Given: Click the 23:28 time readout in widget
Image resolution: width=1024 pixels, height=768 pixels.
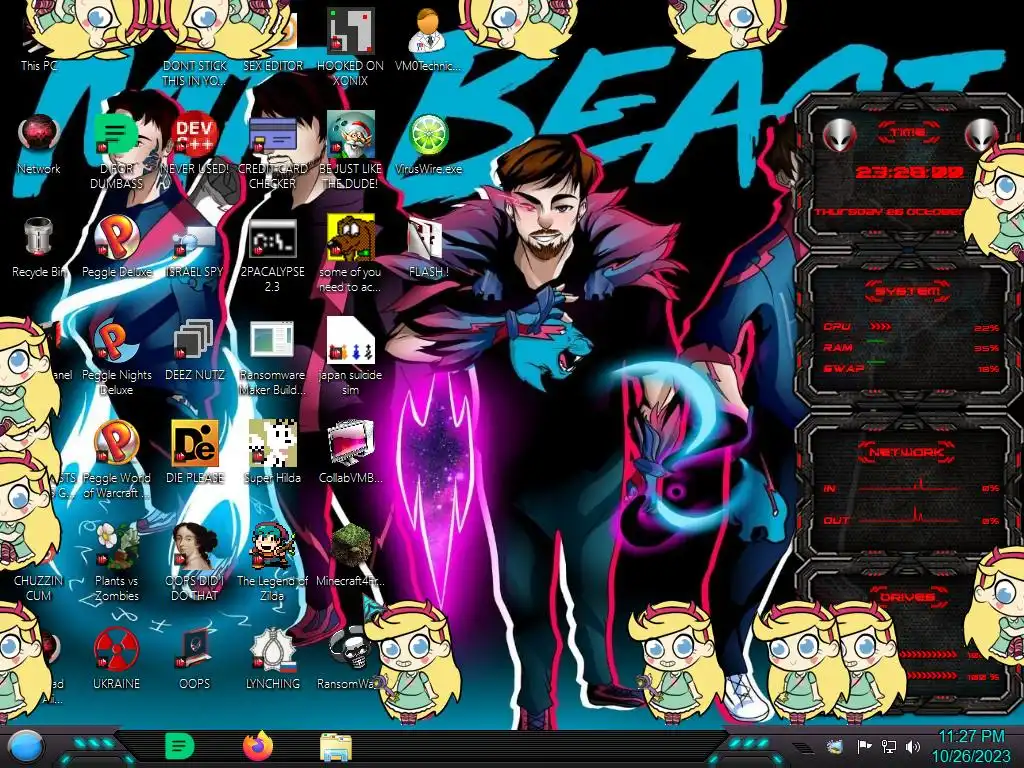Looking at the screenshot, I should coord(909,172).
